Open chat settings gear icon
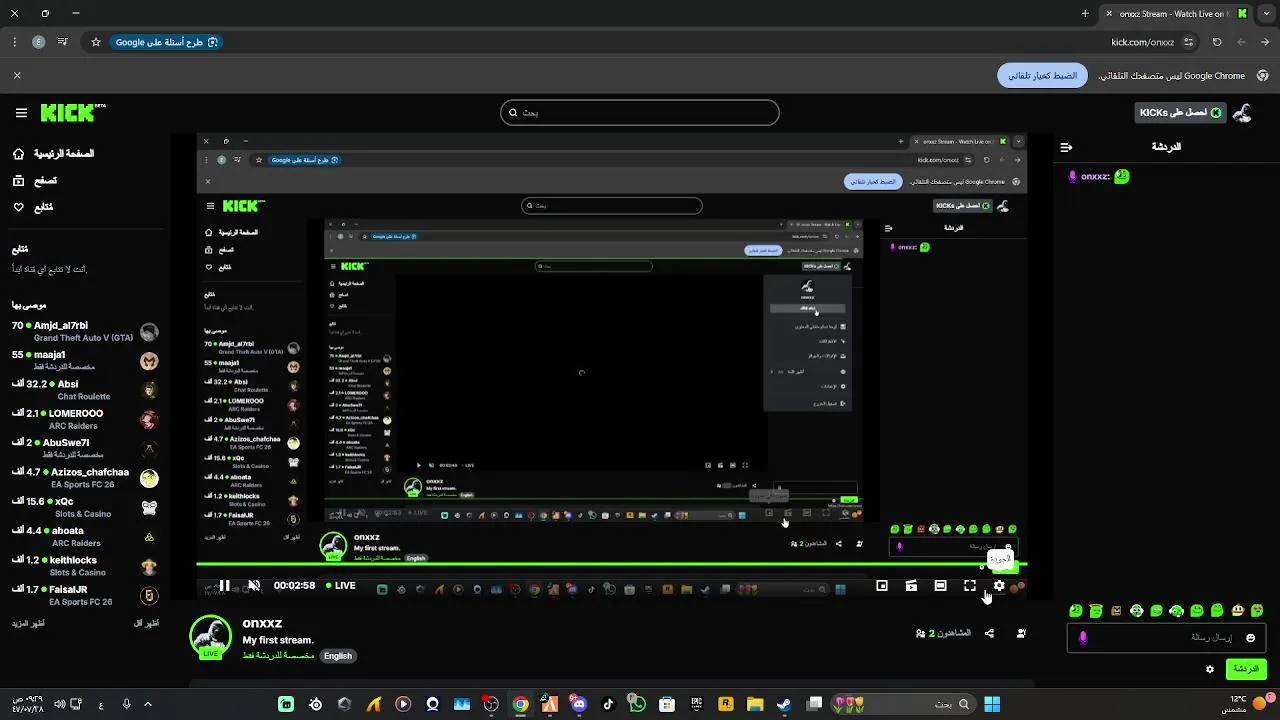Screen dimensions: 1280x720 click(1210, 669)
